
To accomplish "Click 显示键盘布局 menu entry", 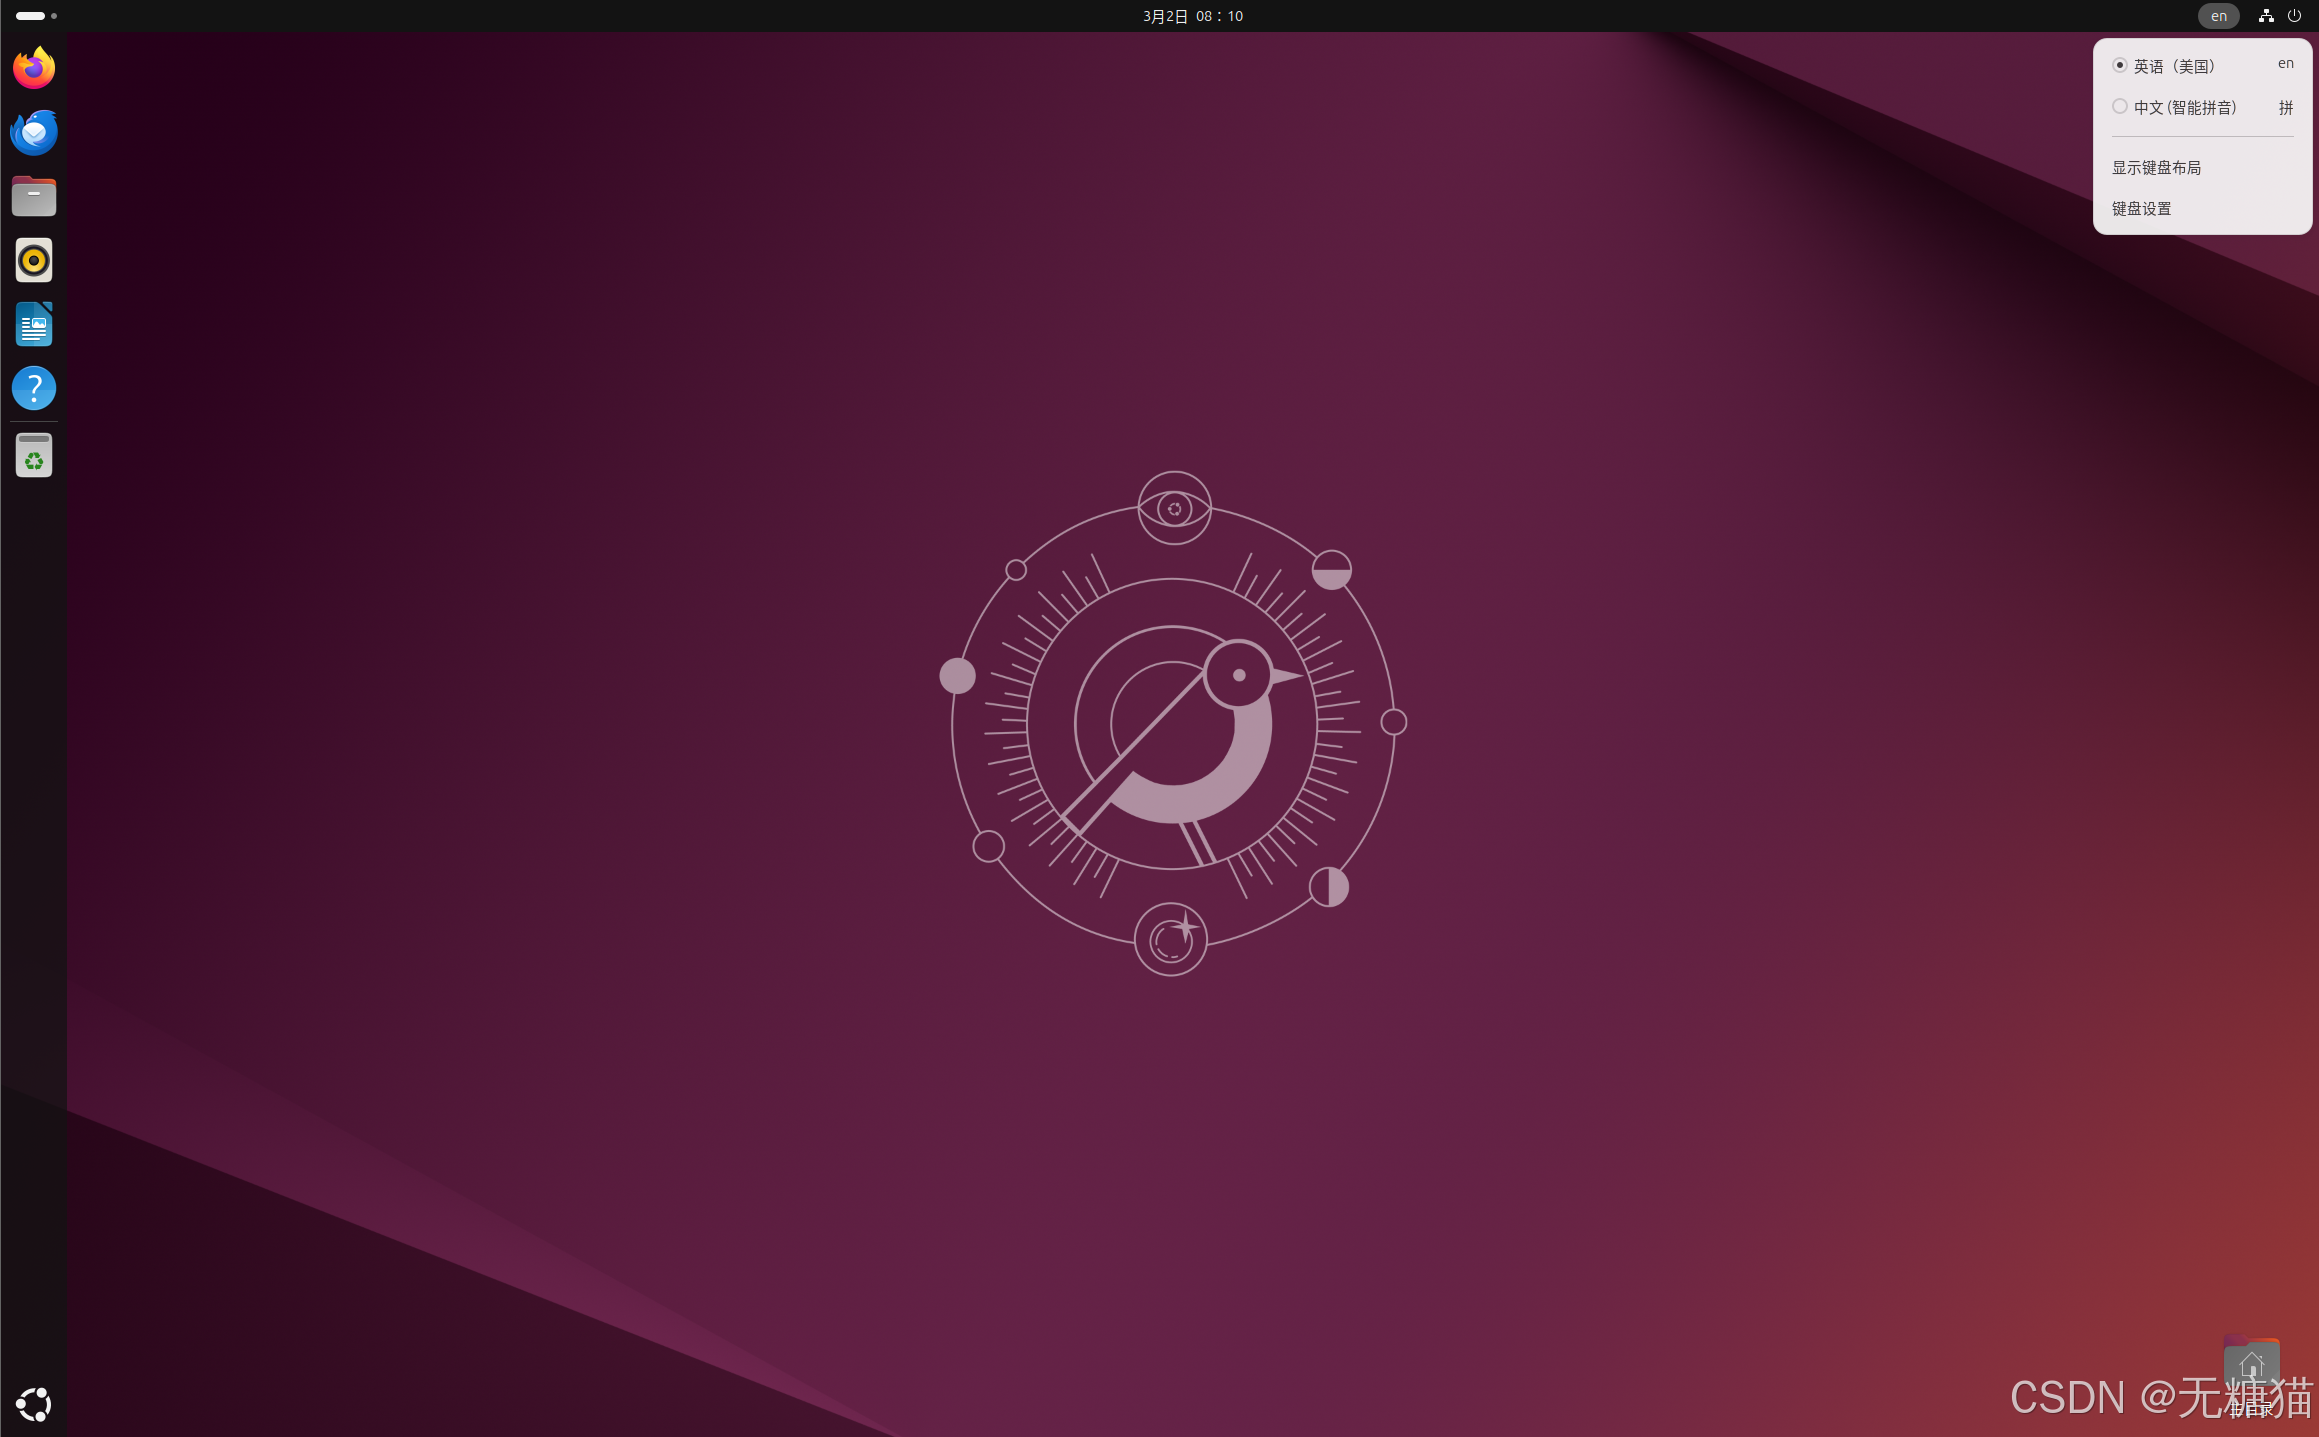I will 2156,168.
